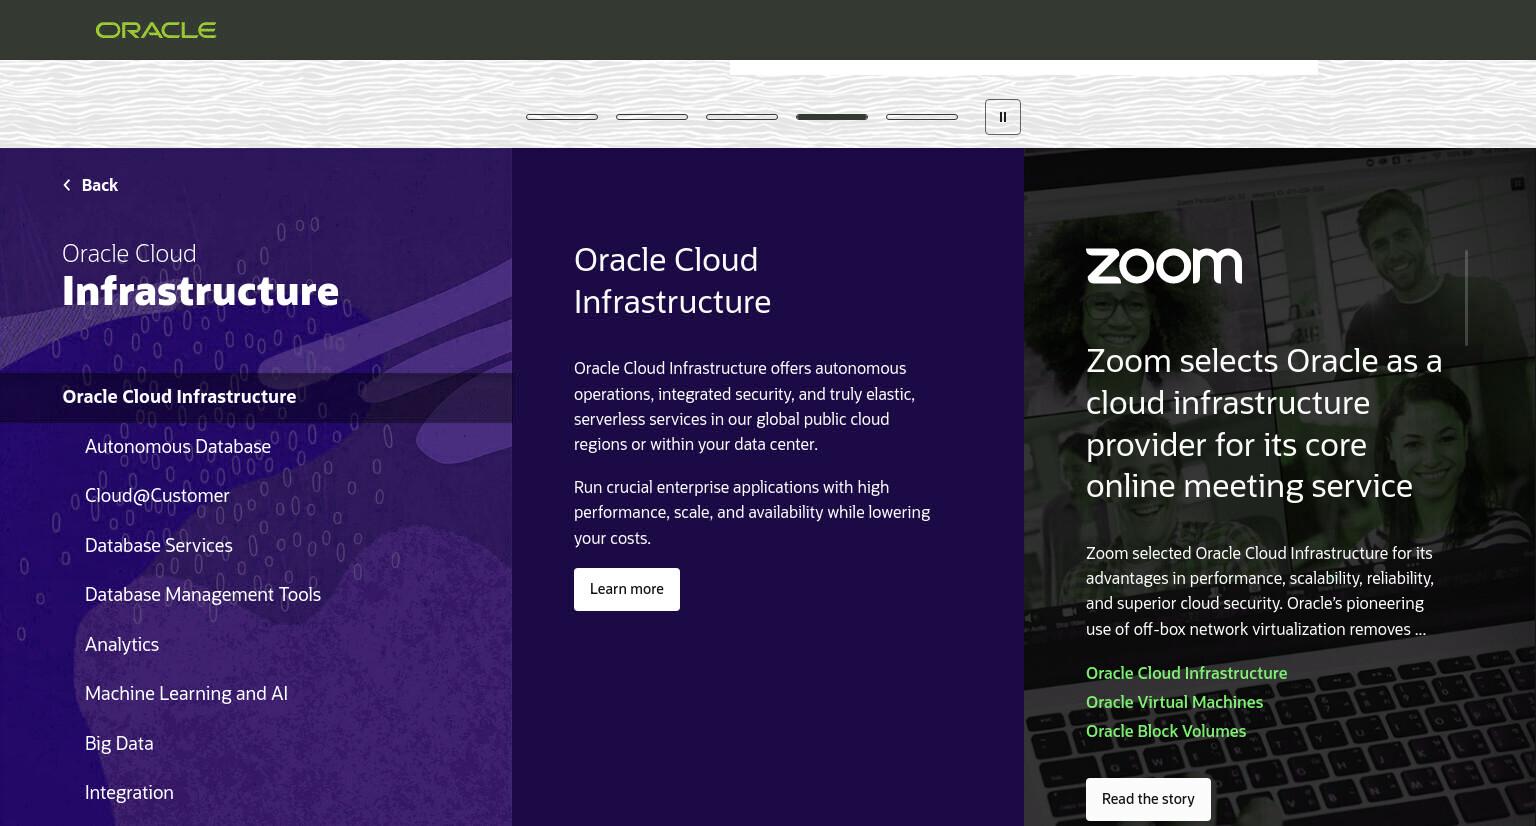Open Integration menu item
The width and height of the screenshot is (1536, 826).
click(x=129, y=793)
